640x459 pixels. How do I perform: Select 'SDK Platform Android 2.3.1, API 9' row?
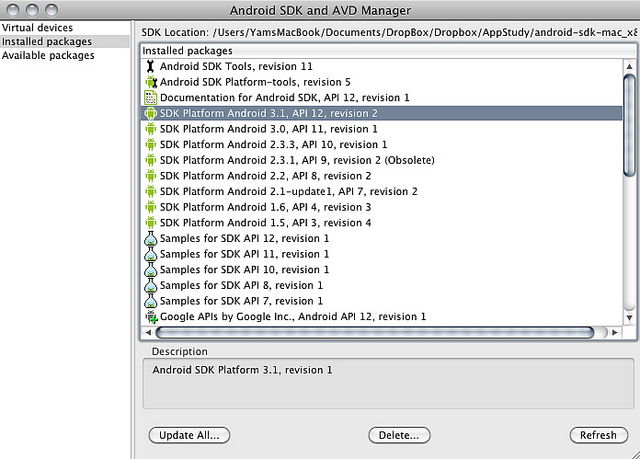click(x=382, y=160)
